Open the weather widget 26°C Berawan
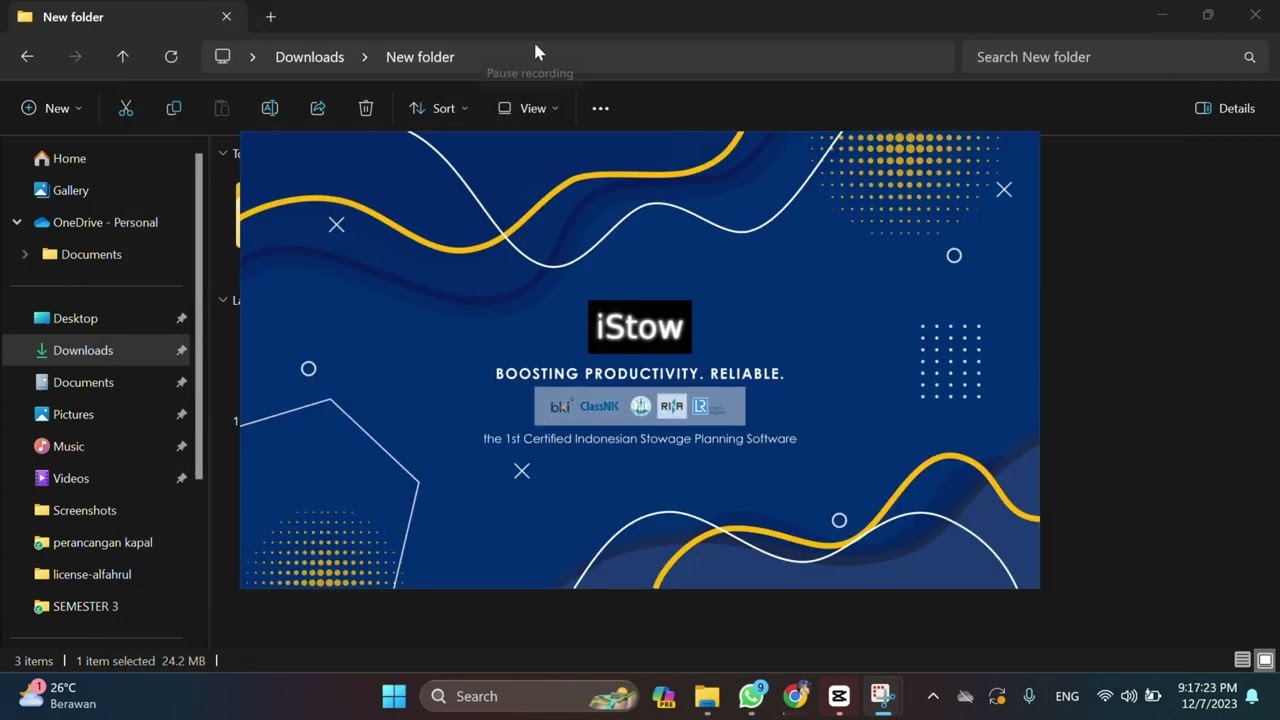Screen dimensions: 1280x720 (58, 696)
